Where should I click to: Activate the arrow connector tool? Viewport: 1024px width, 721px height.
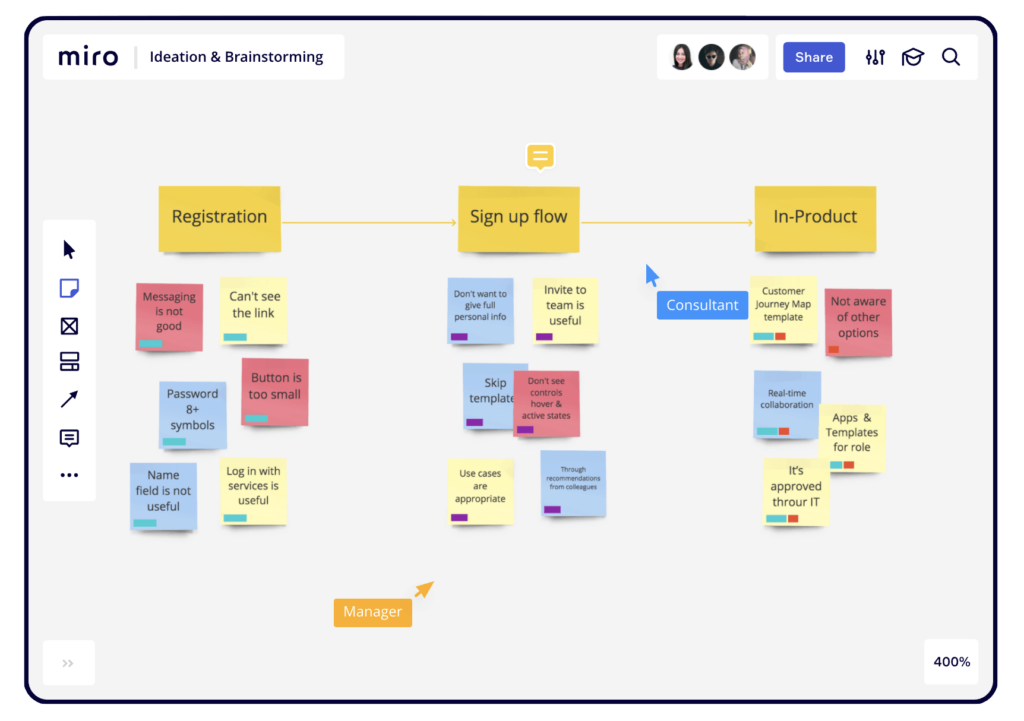click(69, 399)
